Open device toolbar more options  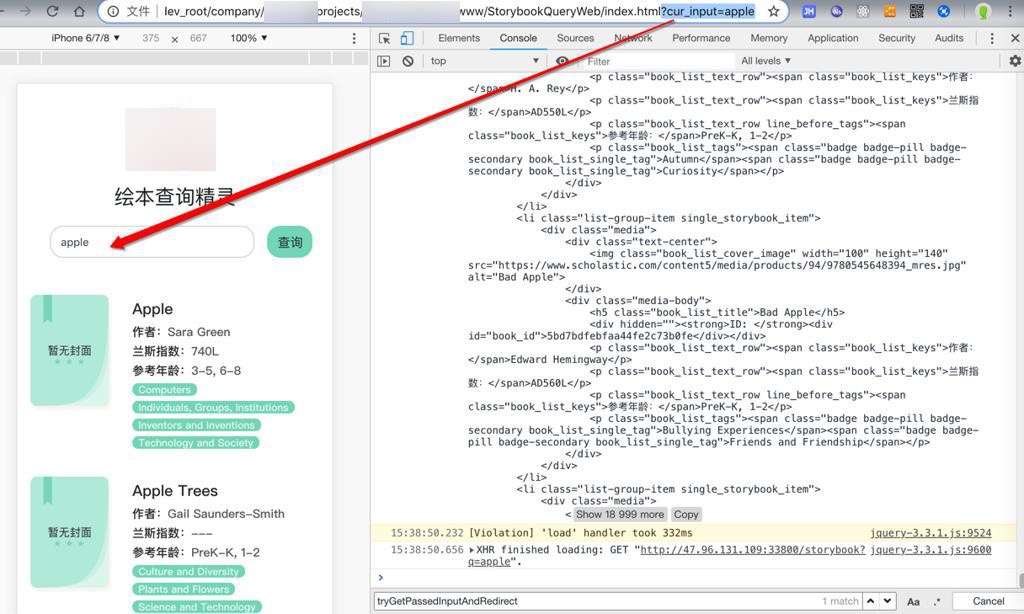point(354,39)
